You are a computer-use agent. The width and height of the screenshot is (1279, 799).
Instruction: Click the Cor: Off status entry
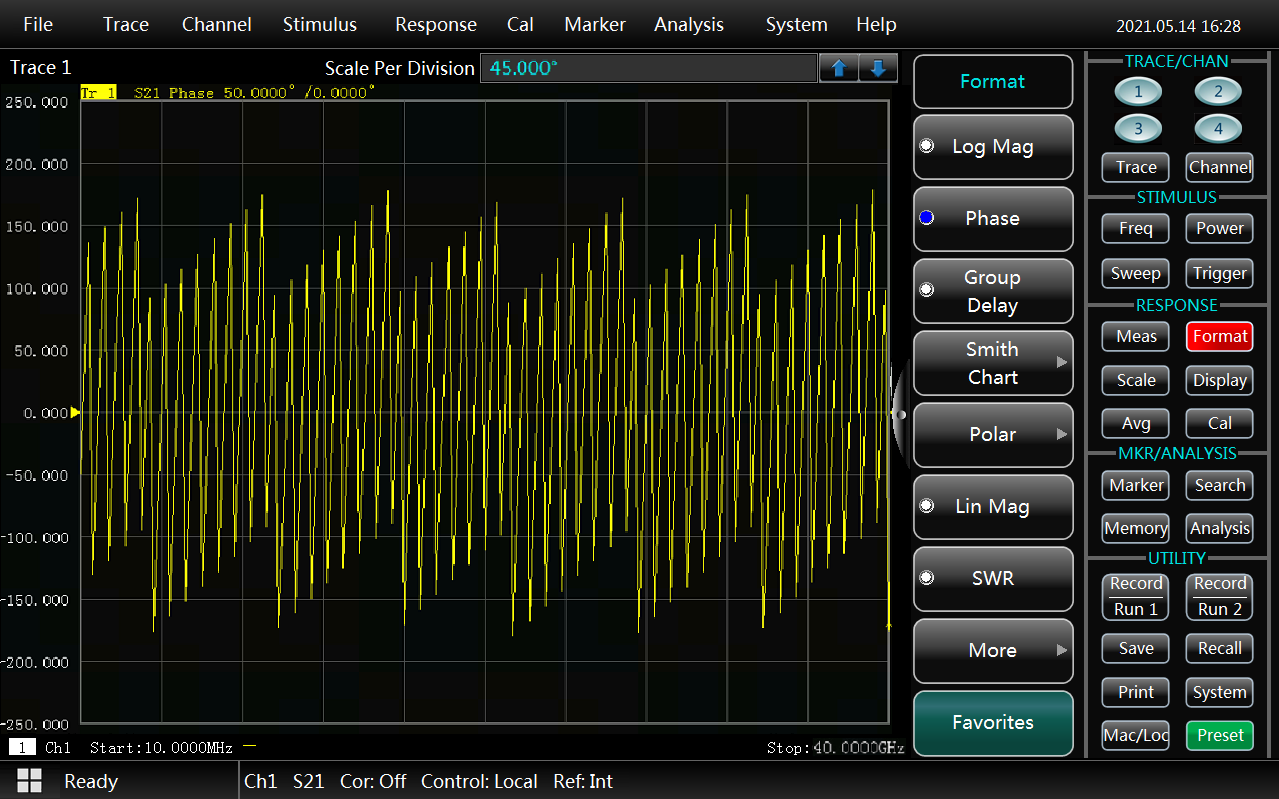373,781
